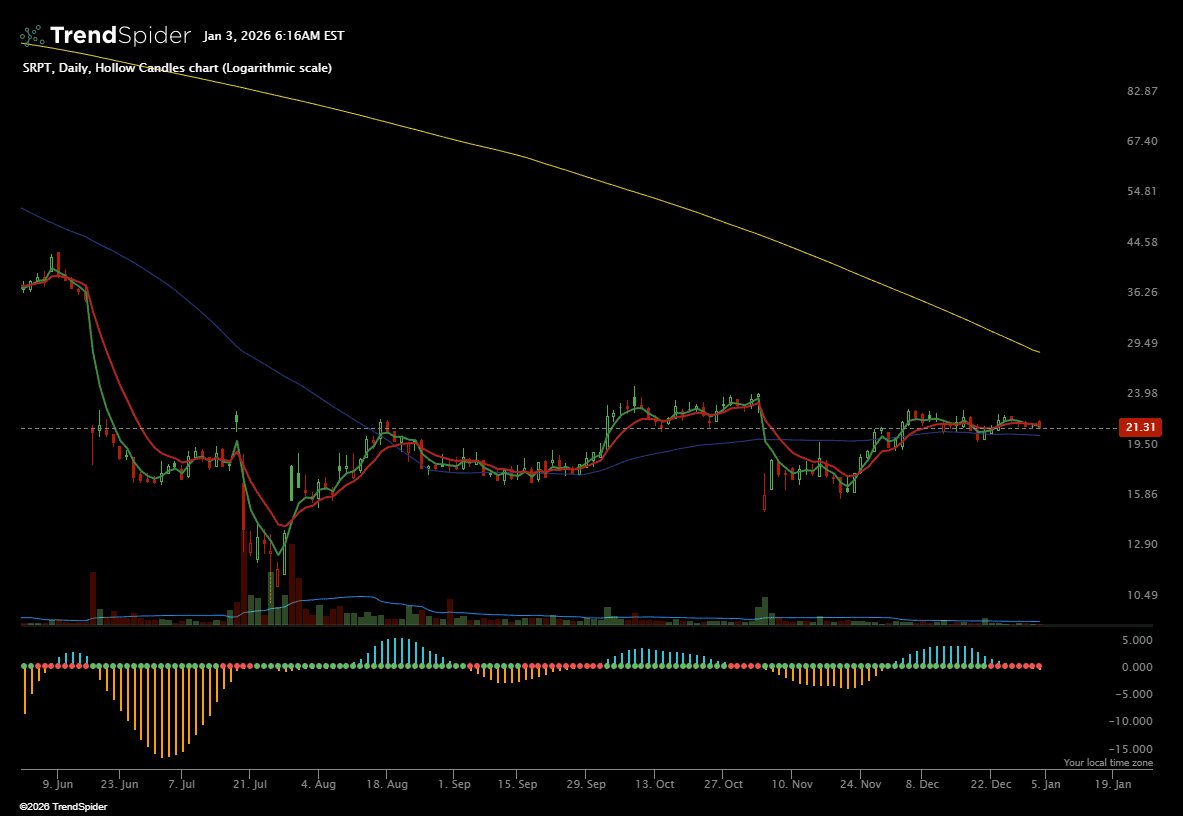The image size is (1183, 816).
Task: Click the 'Your local time zone' label
Action: pos(1108,763)
